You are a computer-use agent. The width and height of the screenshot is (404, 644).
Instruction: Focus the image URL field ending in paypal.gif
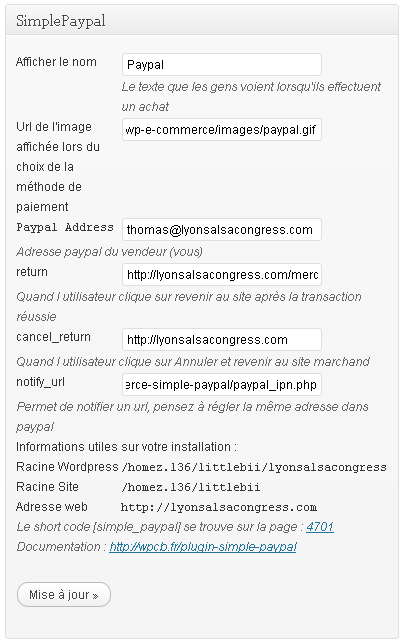[x=222, y=130]
